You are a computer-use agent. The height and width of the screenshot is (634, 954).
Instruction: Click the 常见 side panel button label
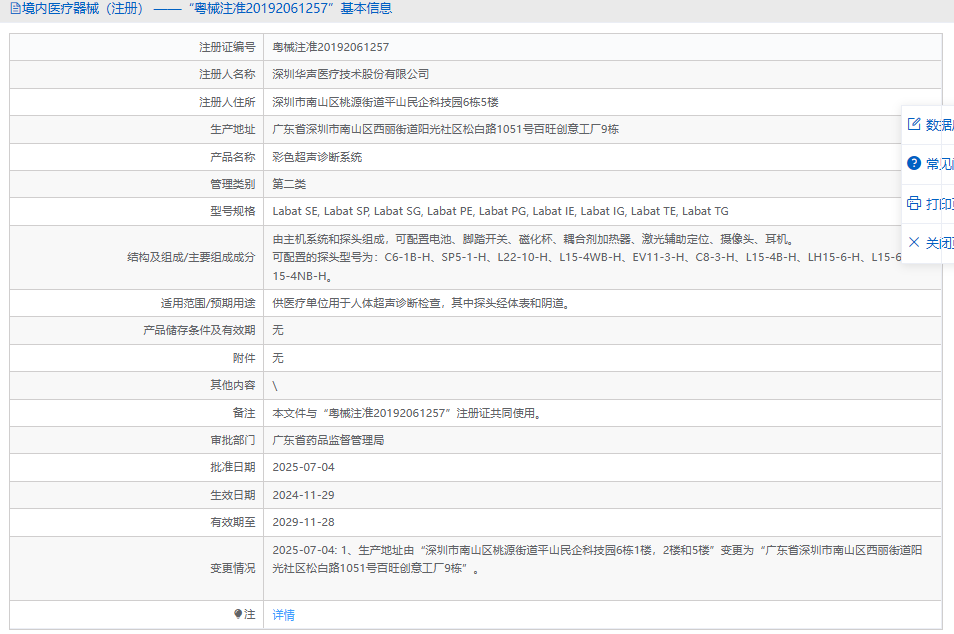[x=939, y=164]
